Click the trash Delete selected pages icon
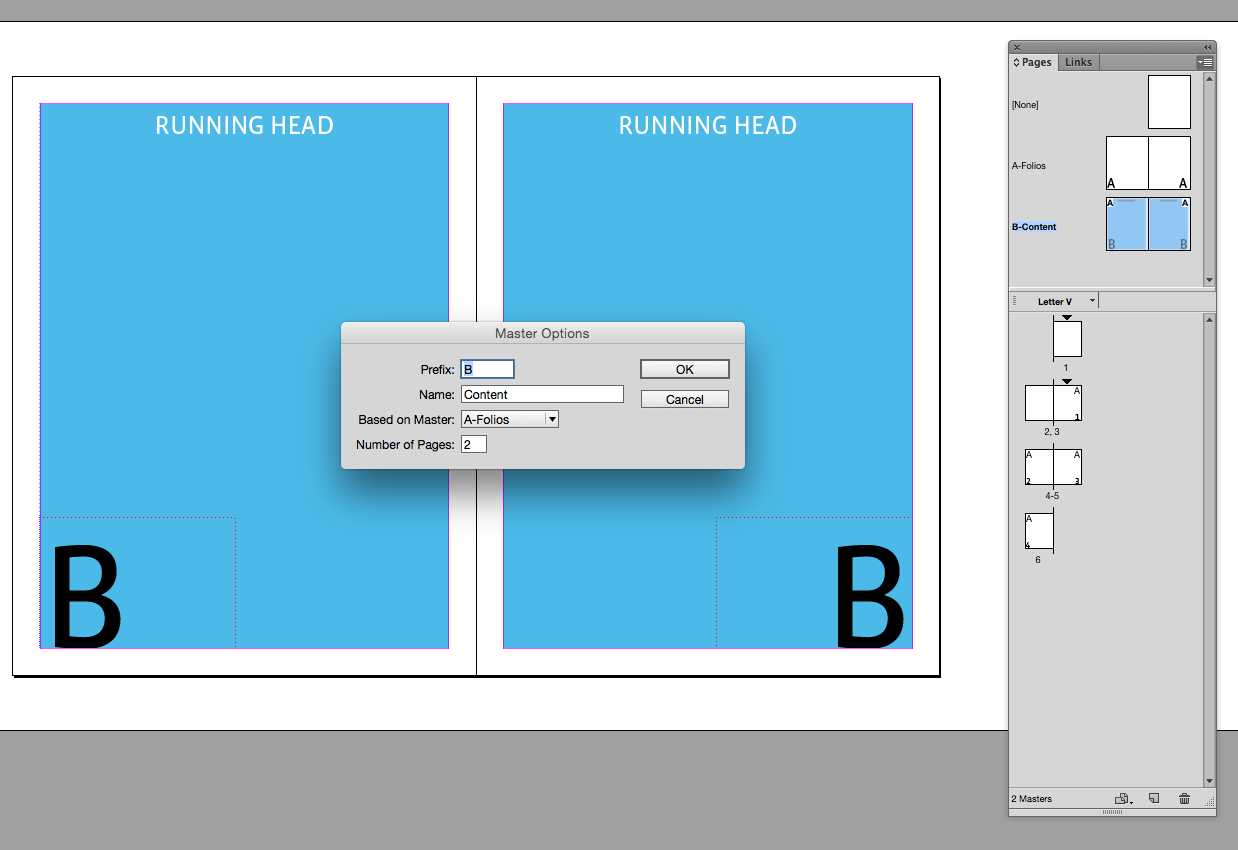The height and width of the screenshot is (850, 1238). tap(1184, 798)
